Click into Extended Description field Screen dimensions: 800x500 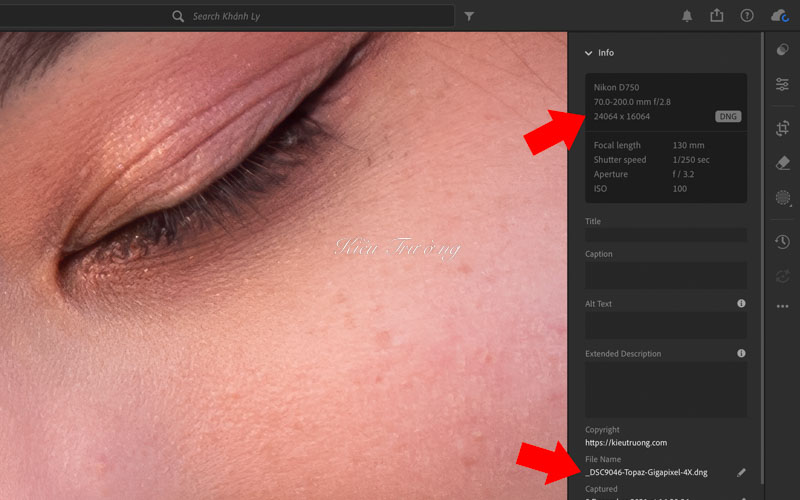666,390
